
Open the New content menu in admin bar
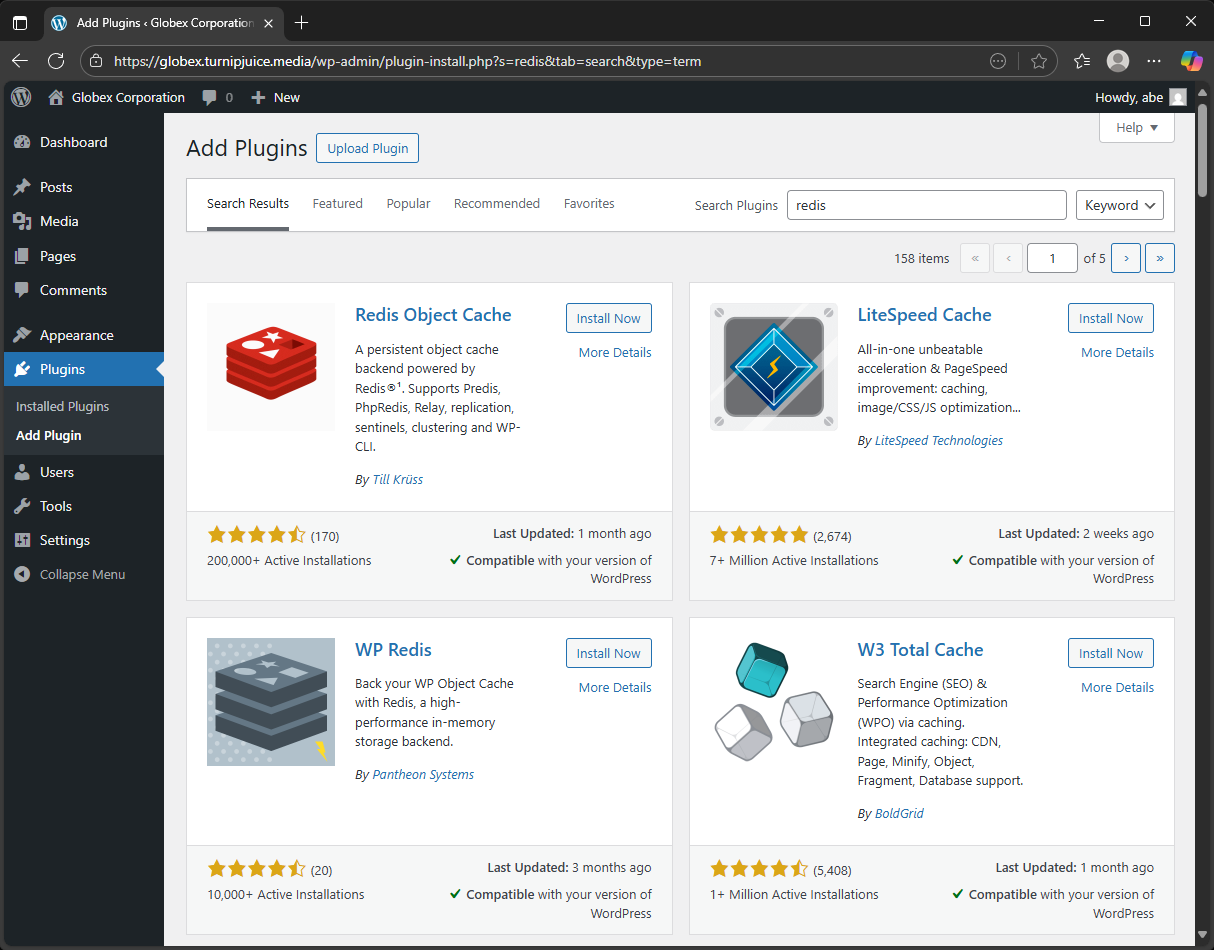coord(275,97)
